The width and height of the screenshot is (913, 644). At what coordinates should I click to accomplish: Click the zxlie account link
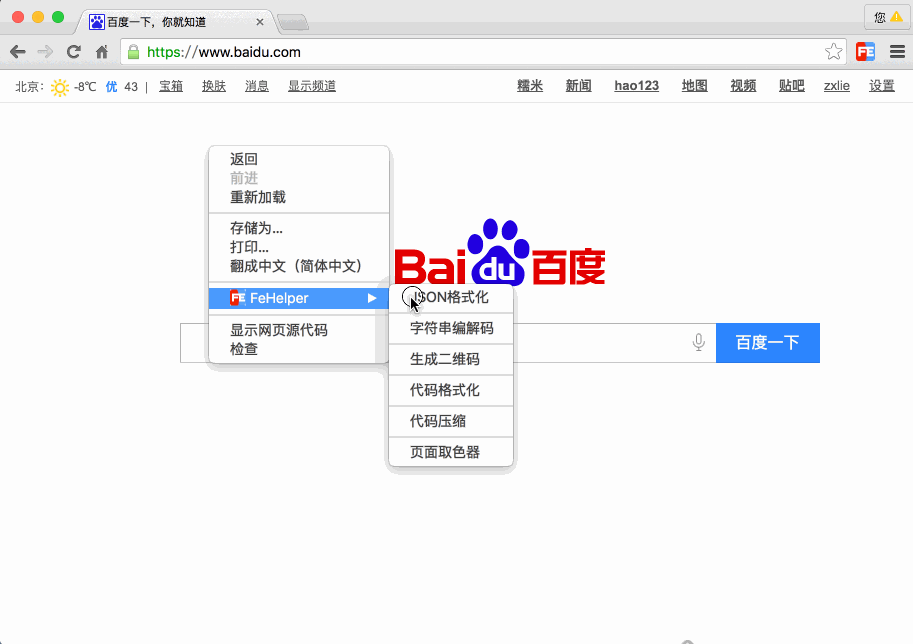836,86
